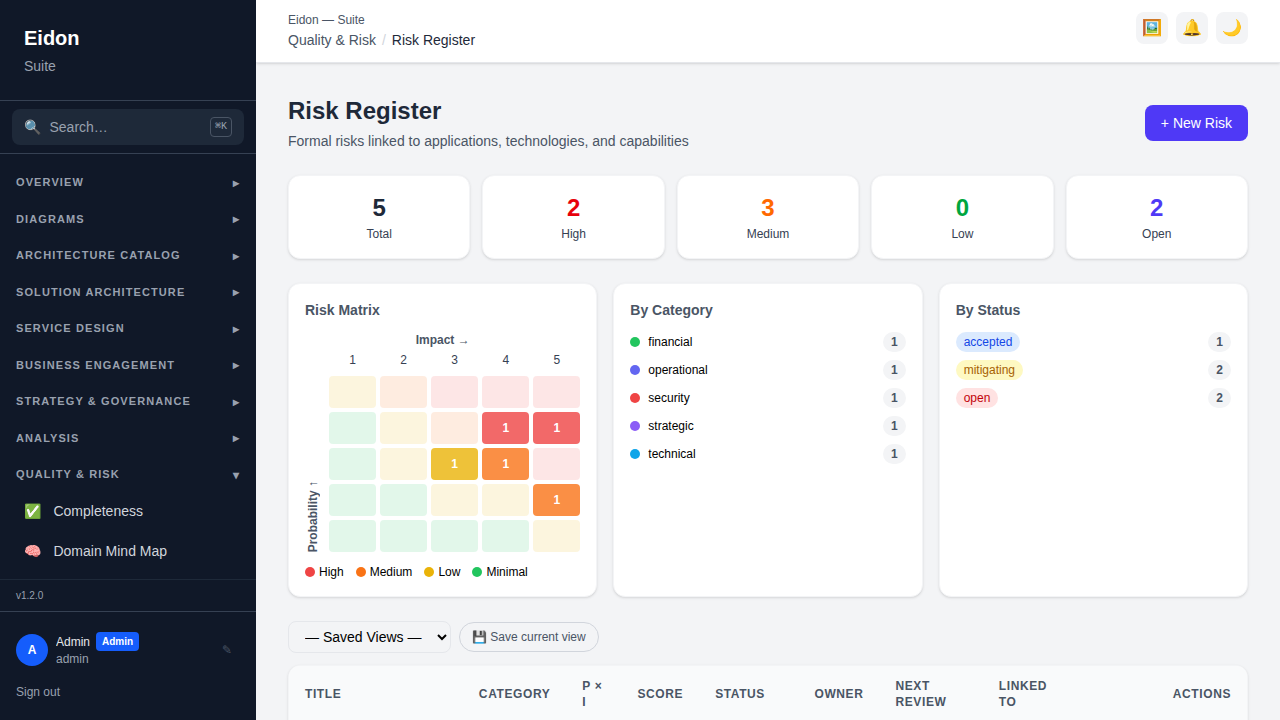Click the search magnifier icon

[32, 127]
